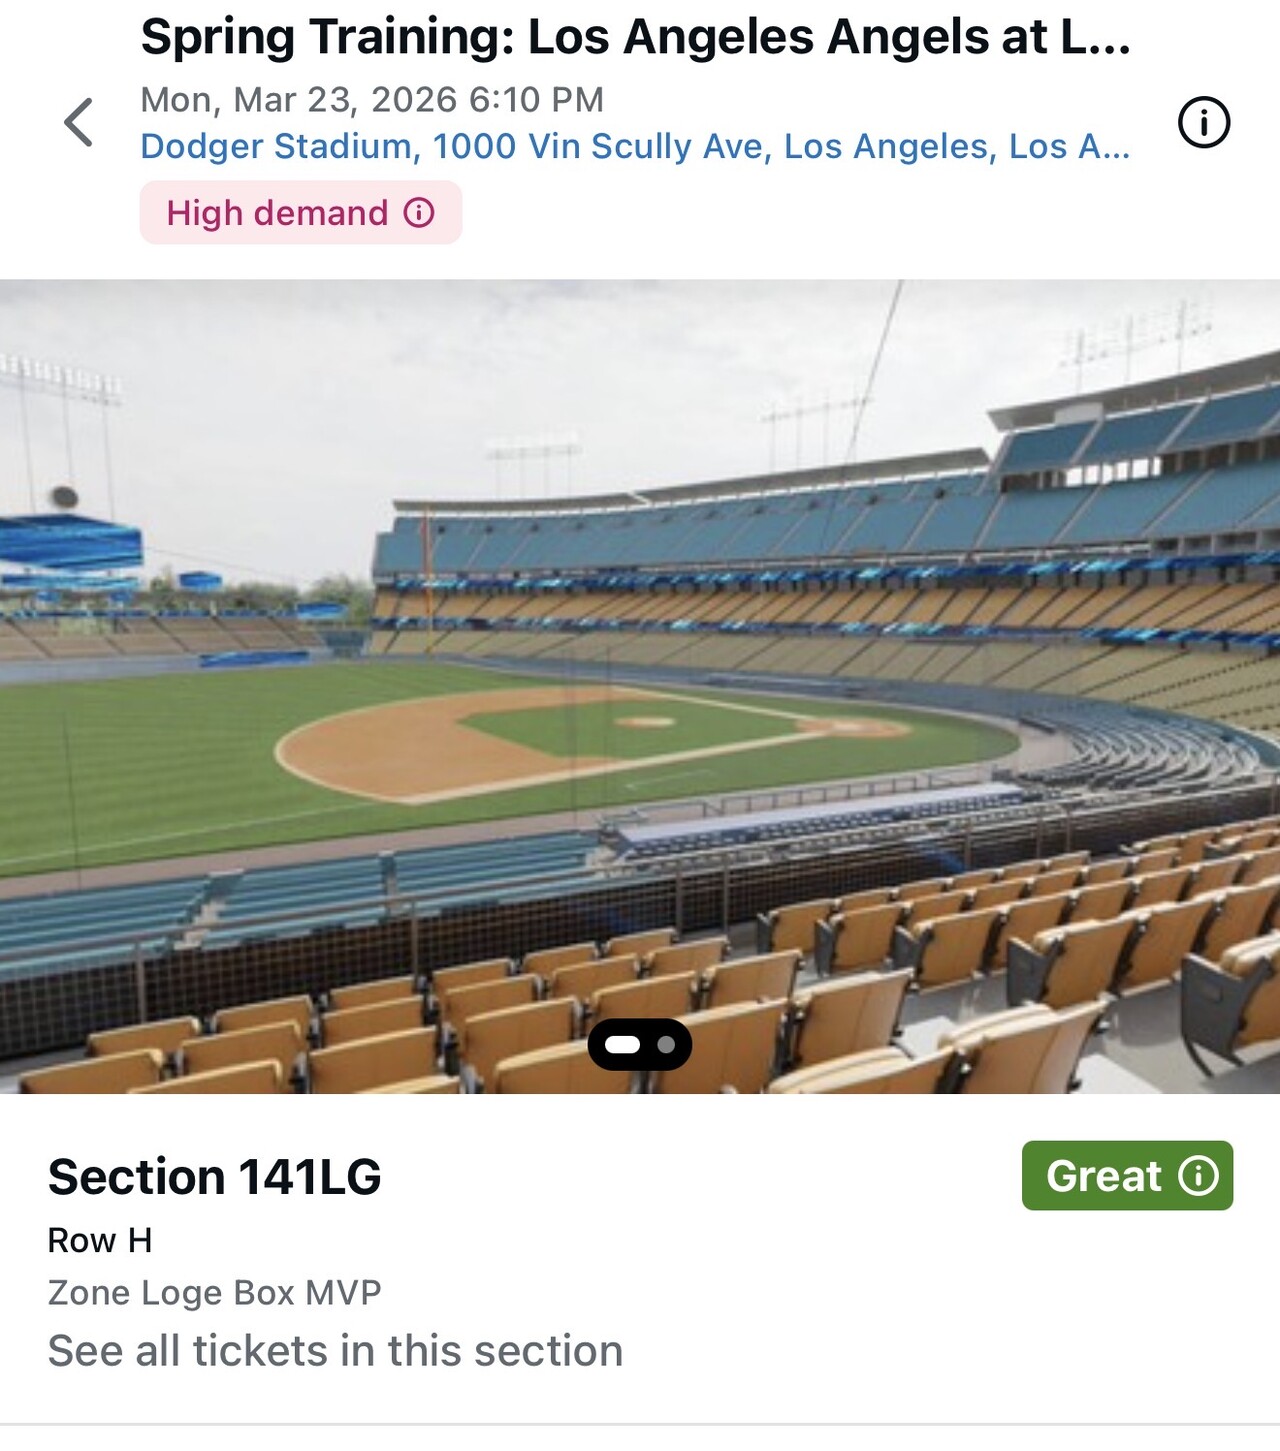
Task: Tap info icon inside High demand badge
Action: tap(419, 213)
